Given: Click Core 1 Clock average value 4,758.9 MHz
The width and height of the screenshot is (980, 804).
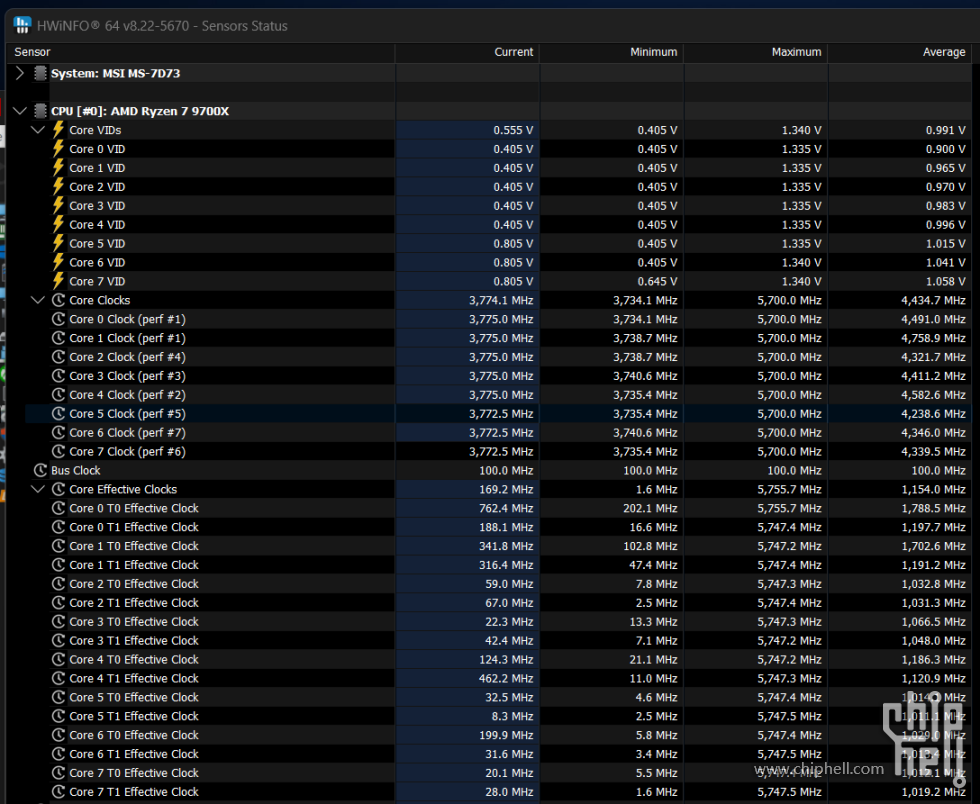Looking at the screenshot, I should coord(933,338).
